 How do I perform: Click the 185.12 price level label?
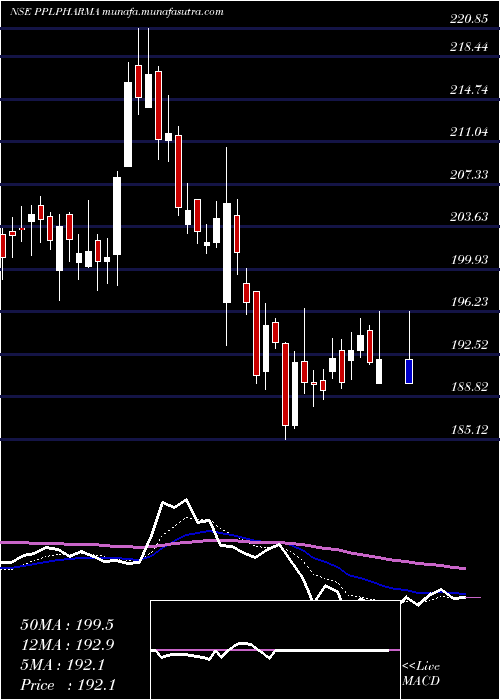click(469, 430)
